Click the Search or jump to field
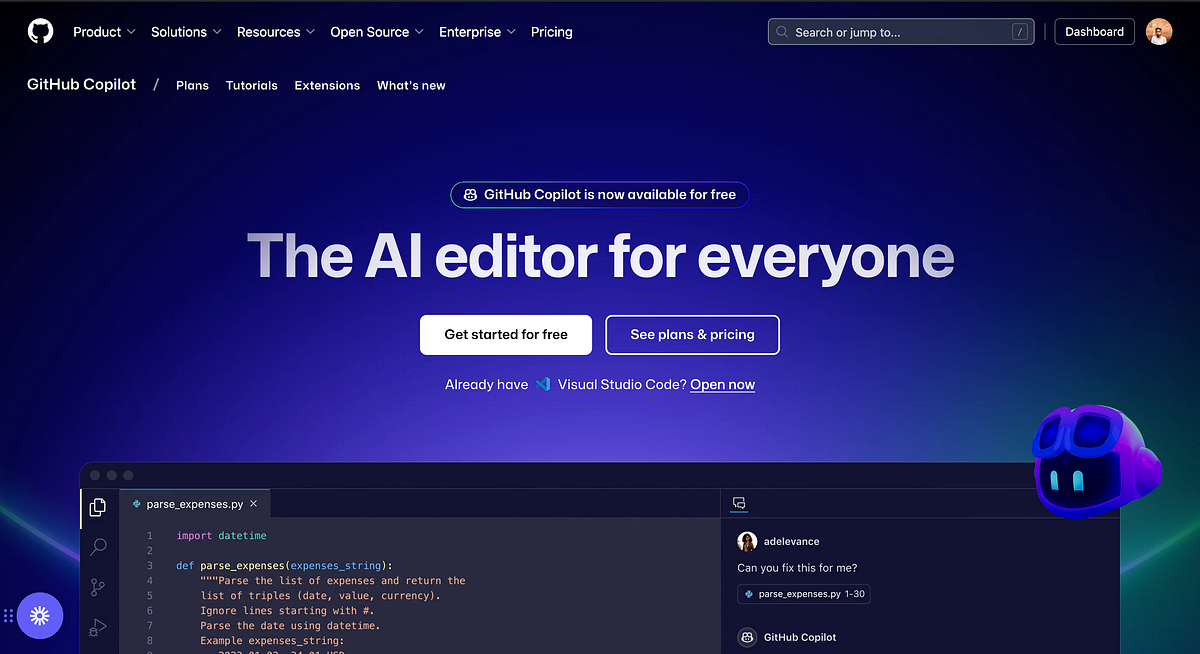 [x=901, y=32]
